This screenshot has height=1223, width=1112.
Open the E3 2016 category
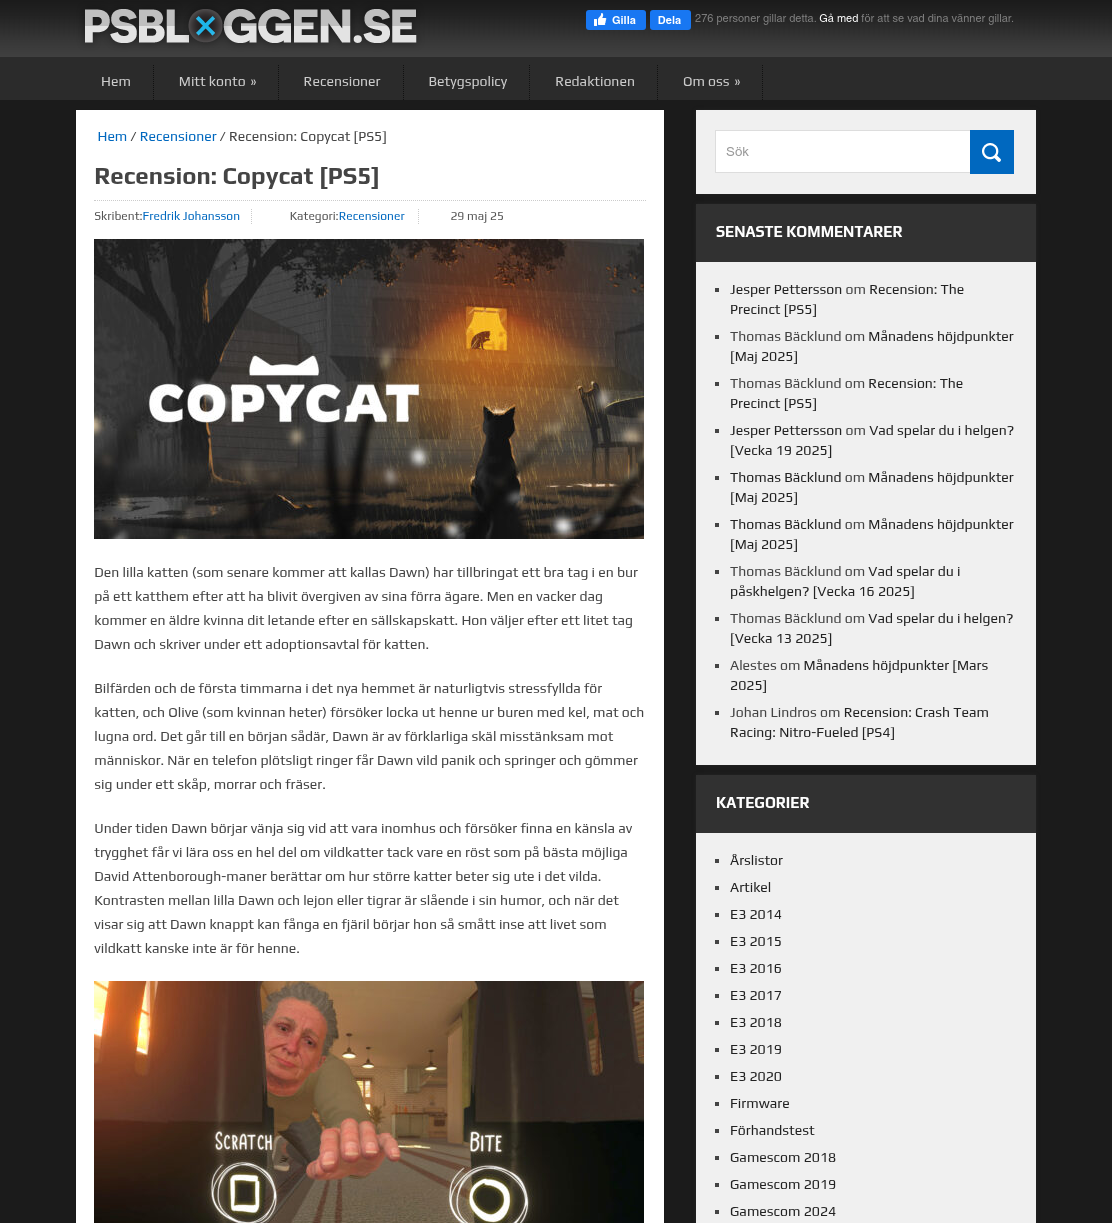(756, 969)
